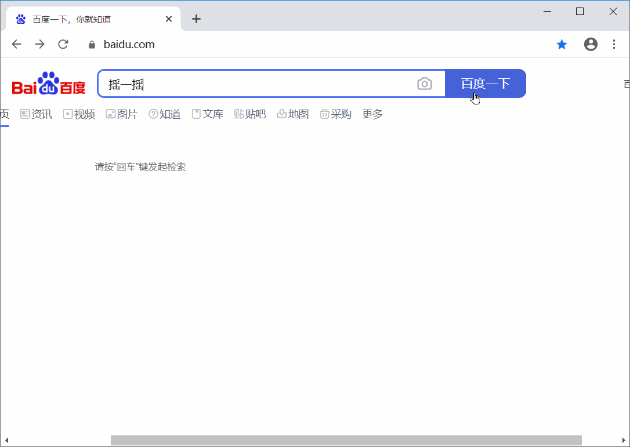Switch to the 图片 images tab
Image resolution: width=630 pixels, height=447 pixels.
point(122,114)
